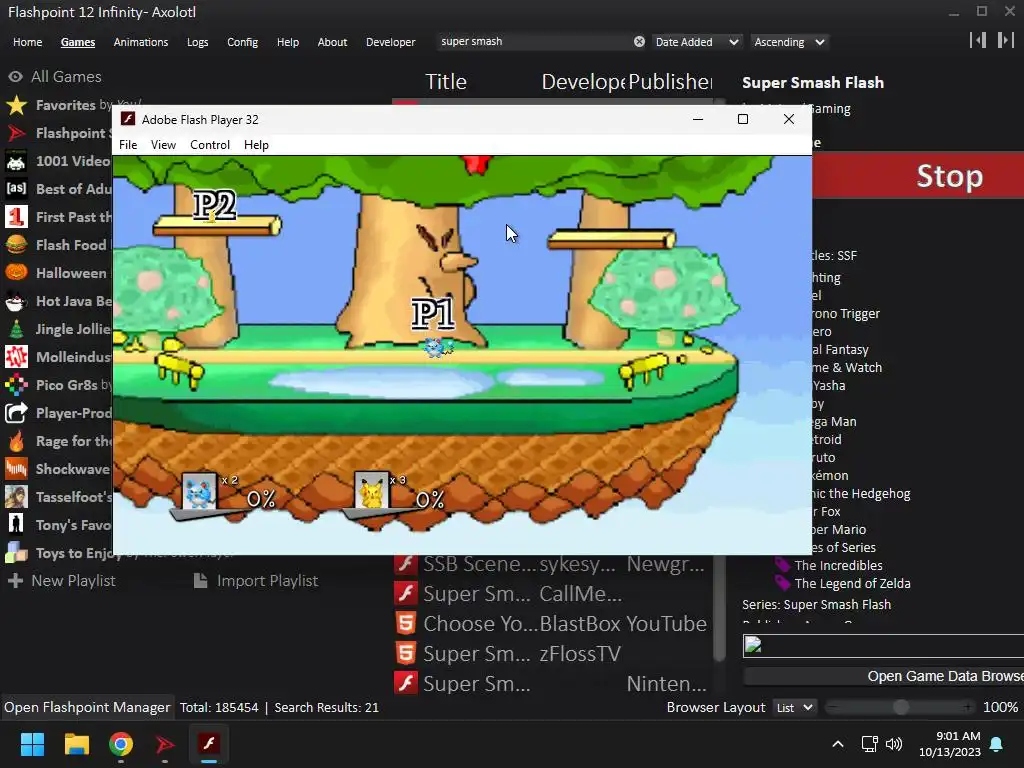Select All Games in the sidebar
The width and height of the screenshot is (1024, 768).
56,76
